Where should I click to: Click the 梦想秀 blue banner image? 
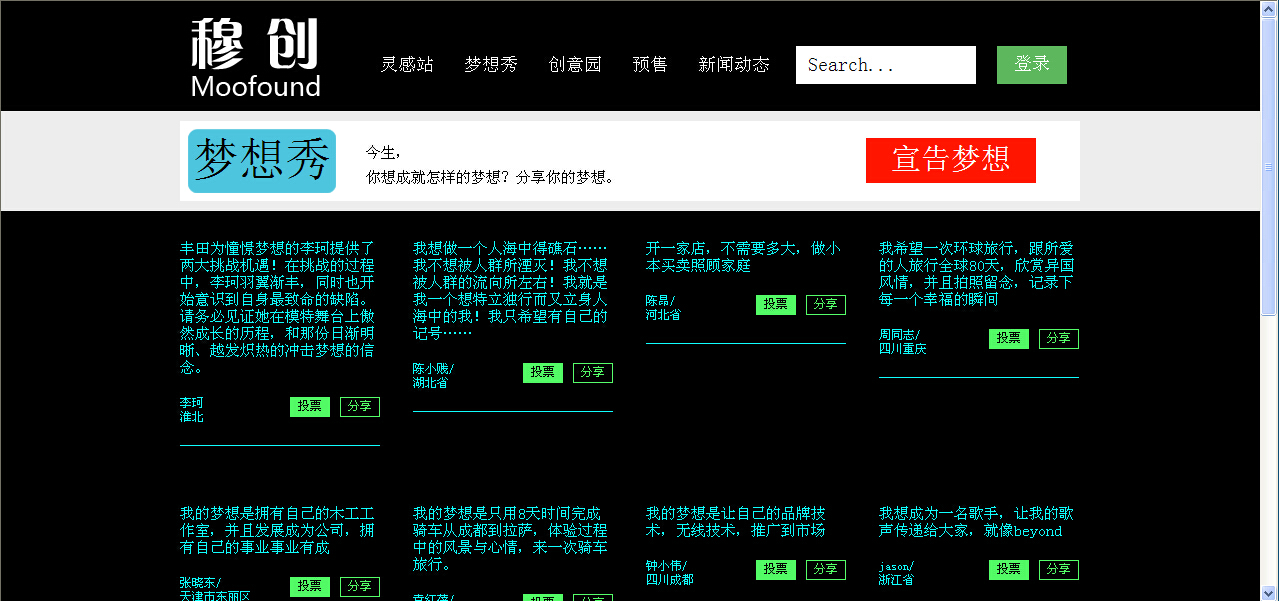262,161
